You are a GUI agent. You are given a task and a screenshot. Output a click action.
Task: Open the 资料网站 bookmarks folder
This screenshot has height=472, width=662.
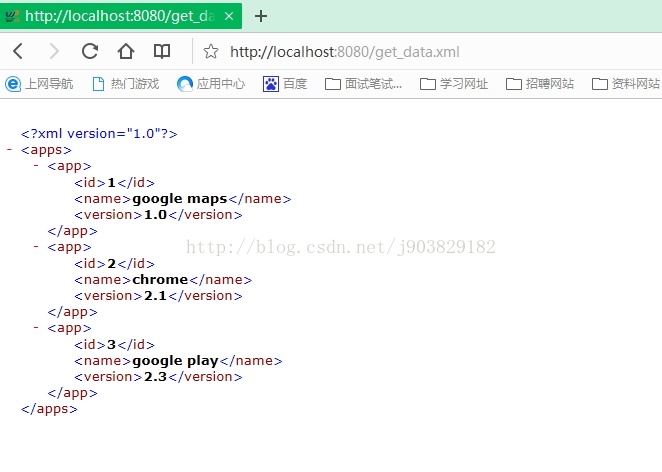pyautogui.click(x=626, y=84)
